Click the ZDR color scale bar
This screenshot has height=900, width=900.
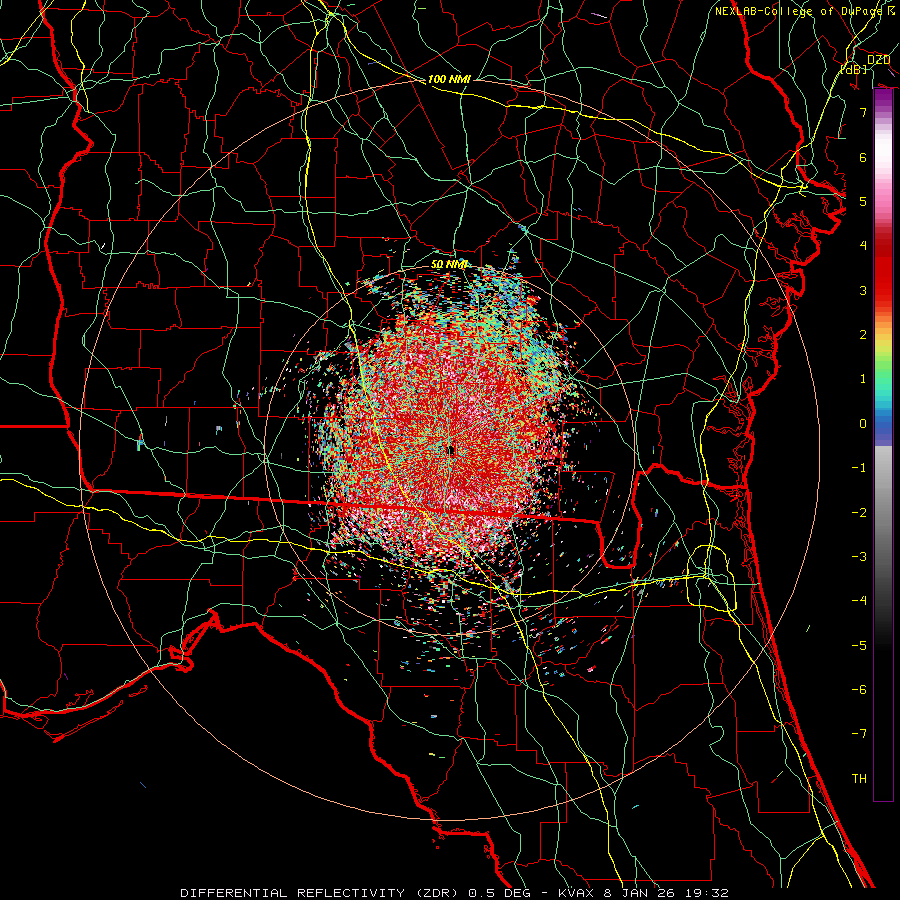coord(883,445)
